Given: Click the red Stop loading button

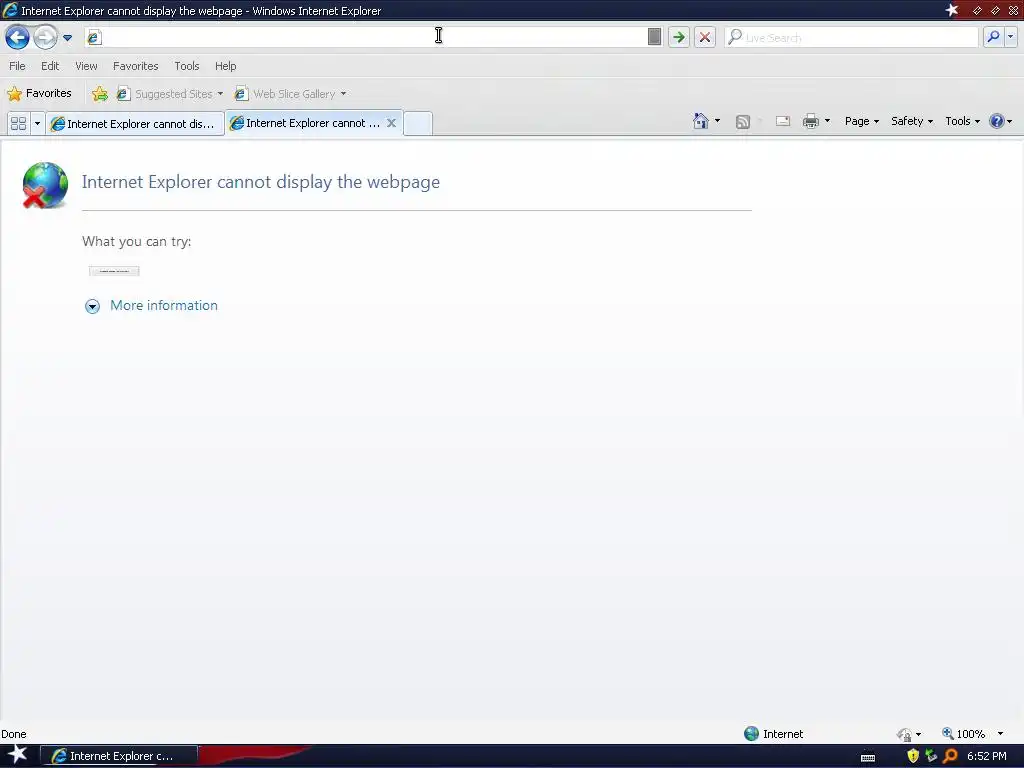Looking at the screenshot, I should point(705,37).
